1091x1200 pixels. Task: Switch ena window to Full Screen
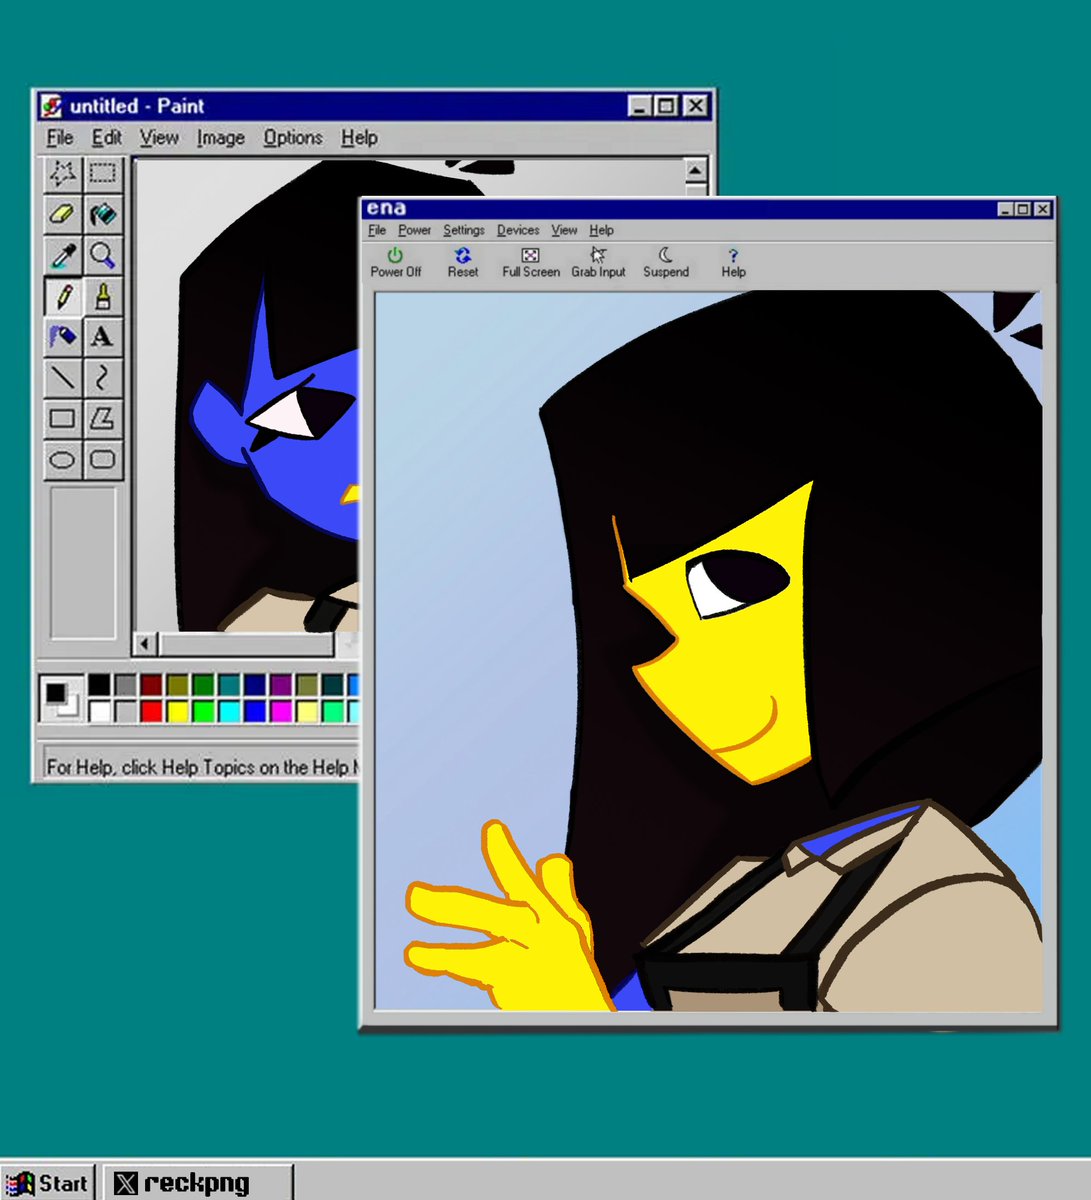pos(531,263)
